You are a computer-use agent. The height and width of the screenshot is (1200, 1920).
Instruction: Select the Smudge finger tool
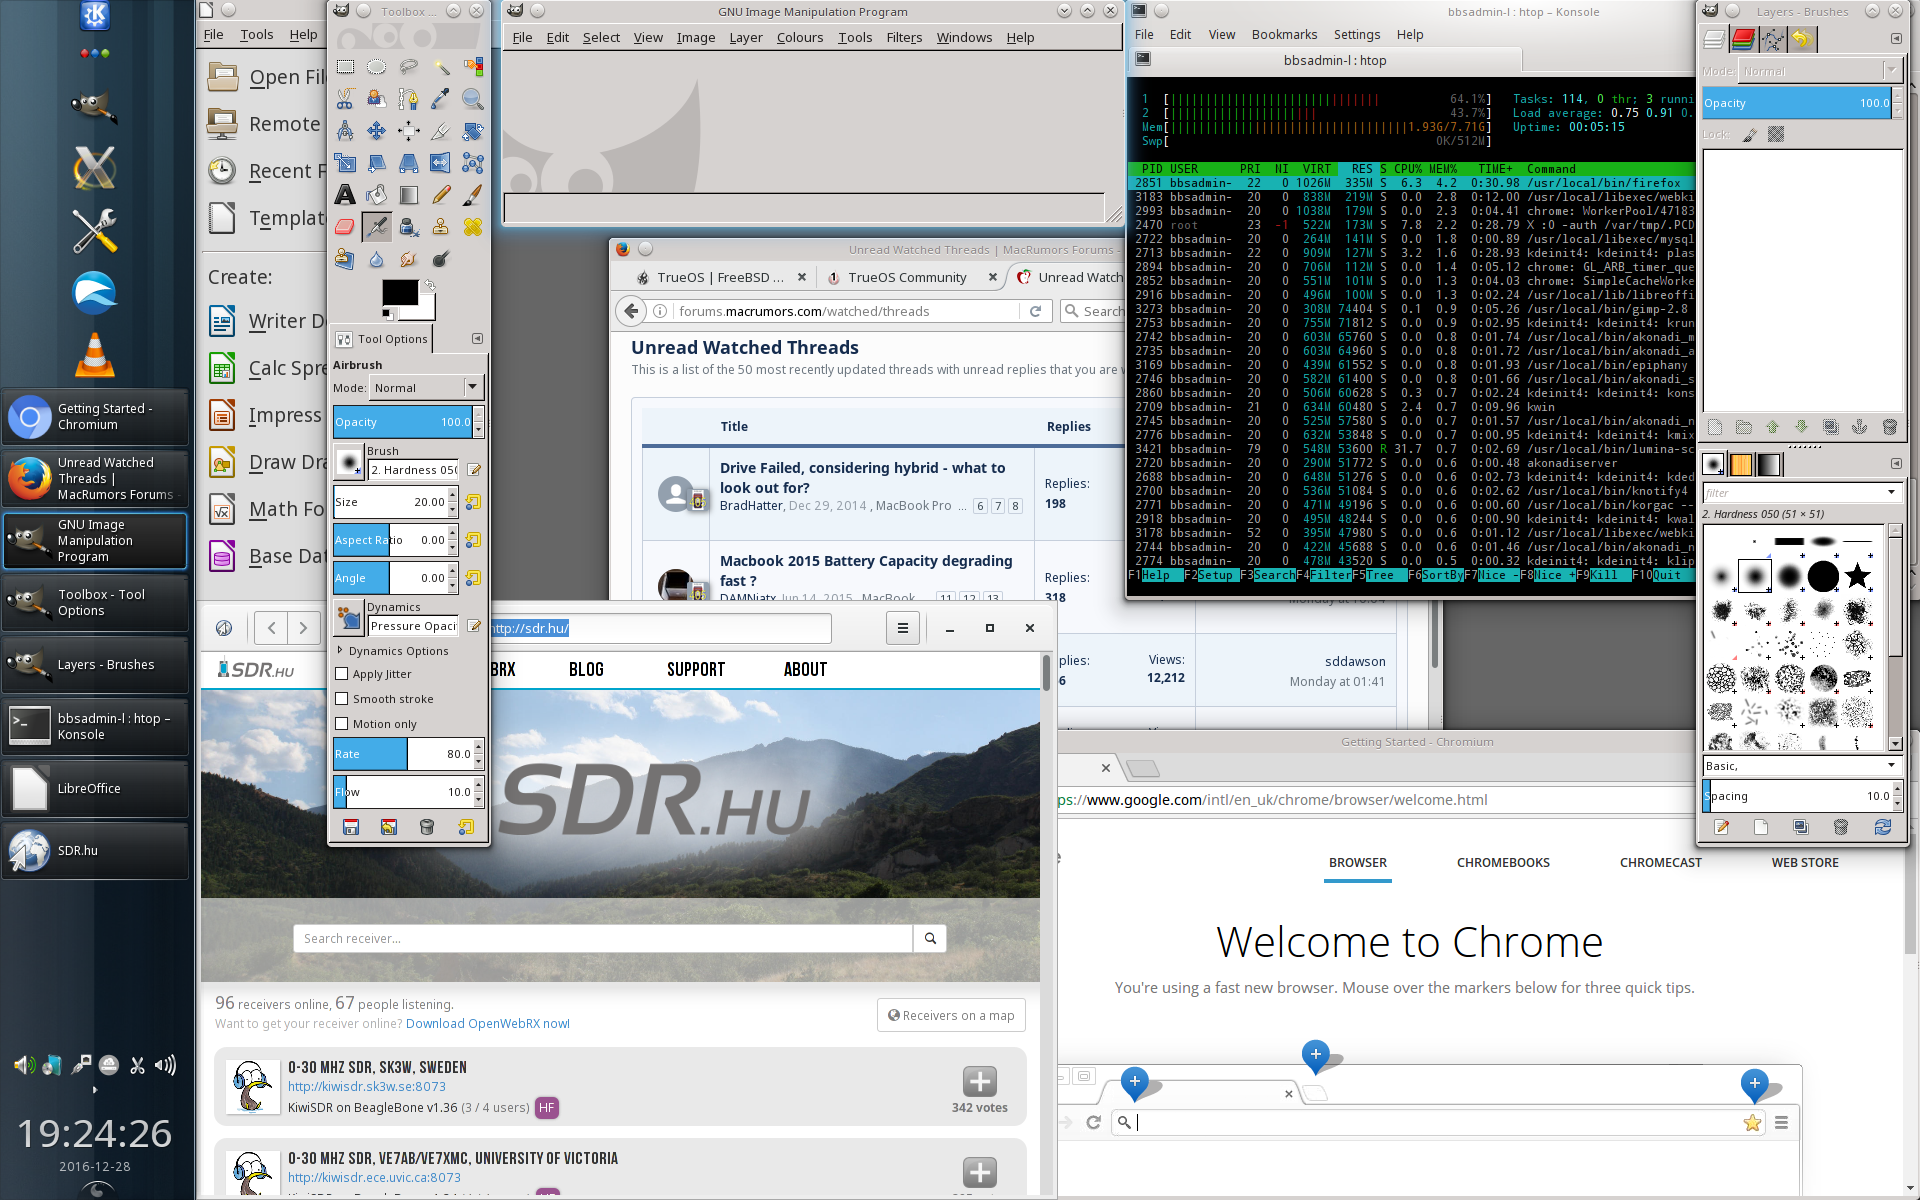click(409, 259)
